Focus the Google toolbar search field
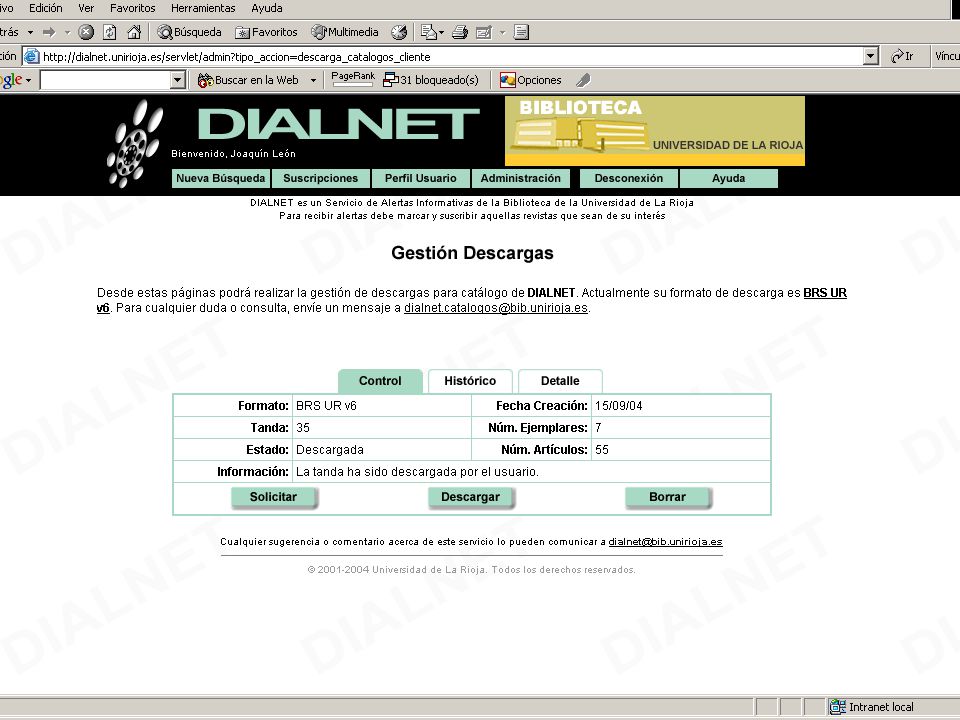This screenshot has width=960, height=720. point(105,80)
